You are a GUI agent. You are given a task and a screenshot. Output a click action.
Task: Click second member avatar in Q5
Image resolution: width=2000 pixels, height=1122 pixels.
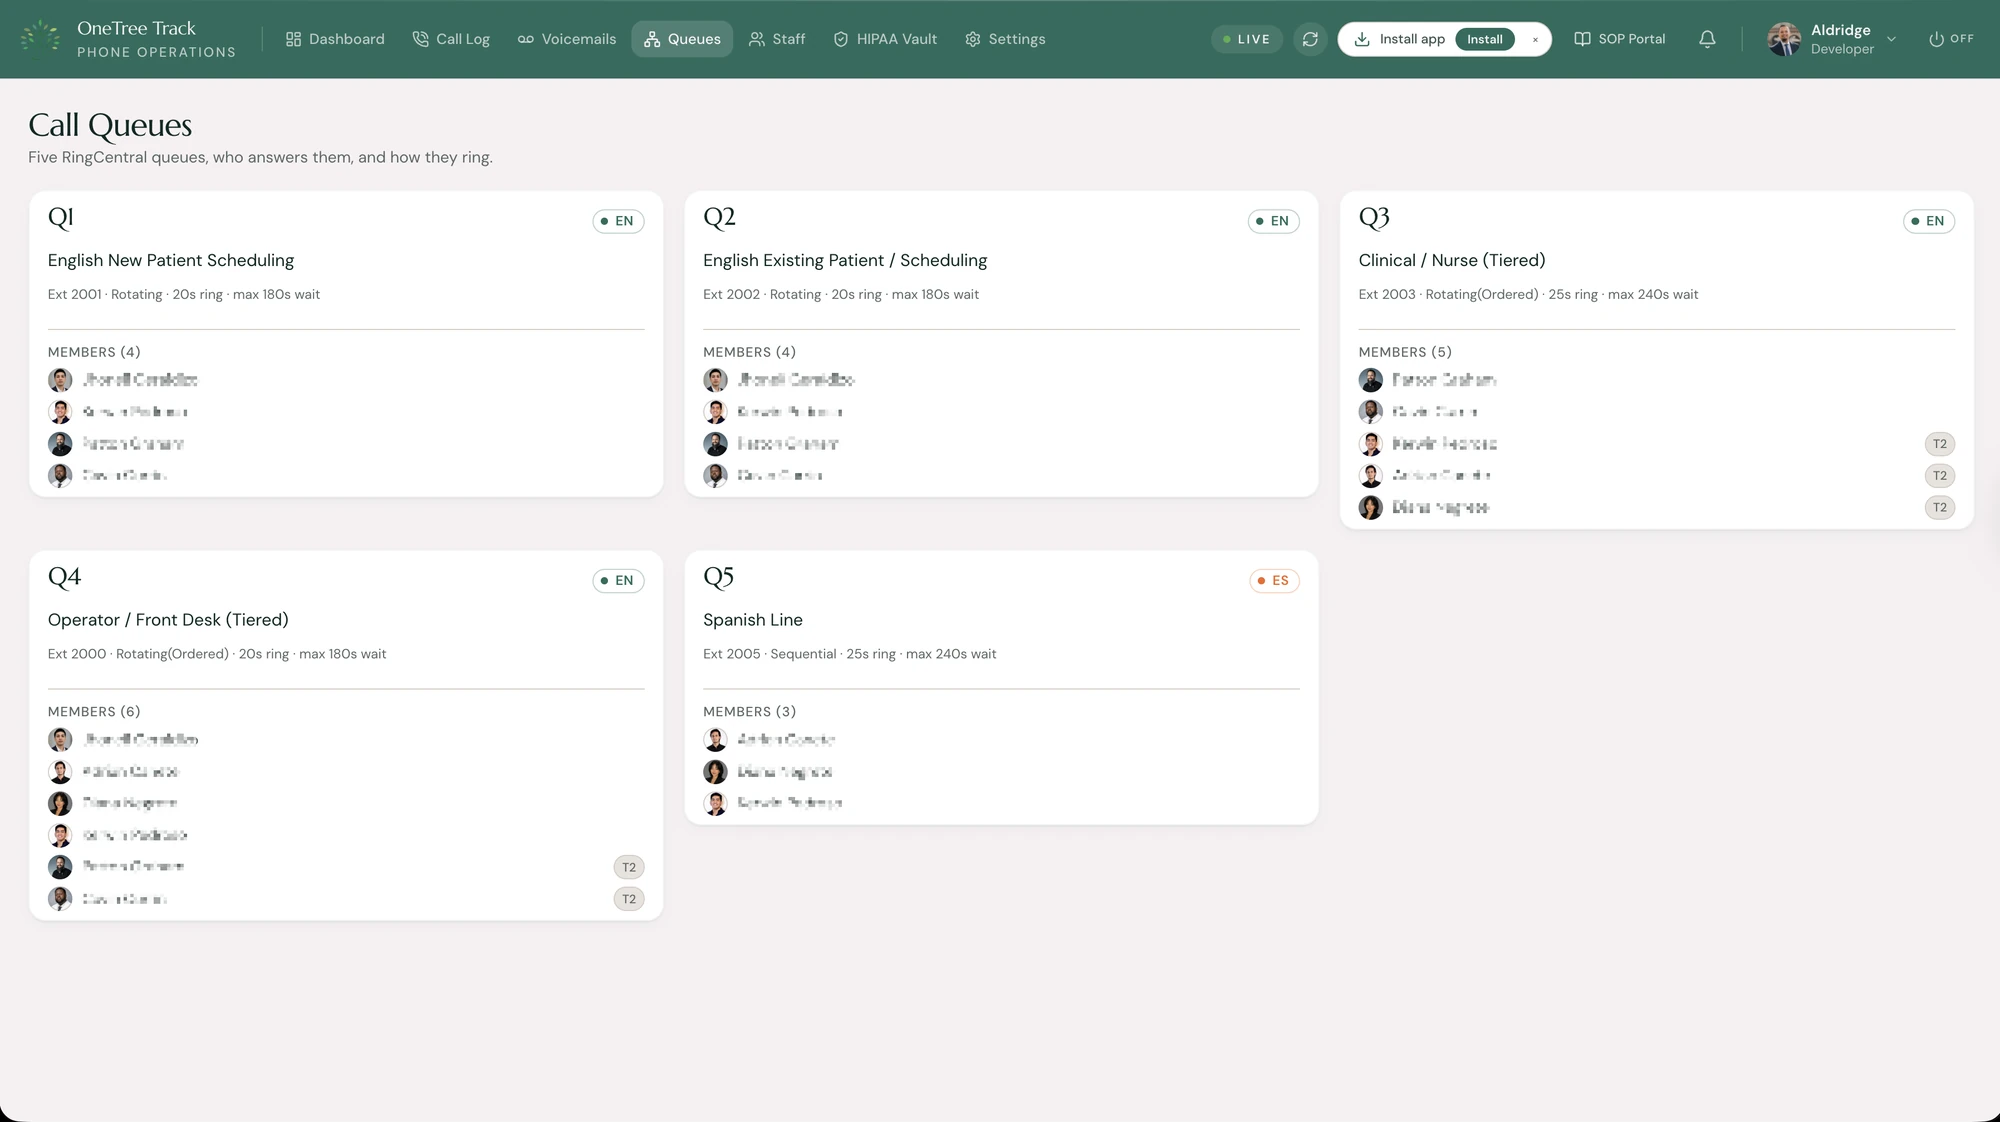click(715, 772)
